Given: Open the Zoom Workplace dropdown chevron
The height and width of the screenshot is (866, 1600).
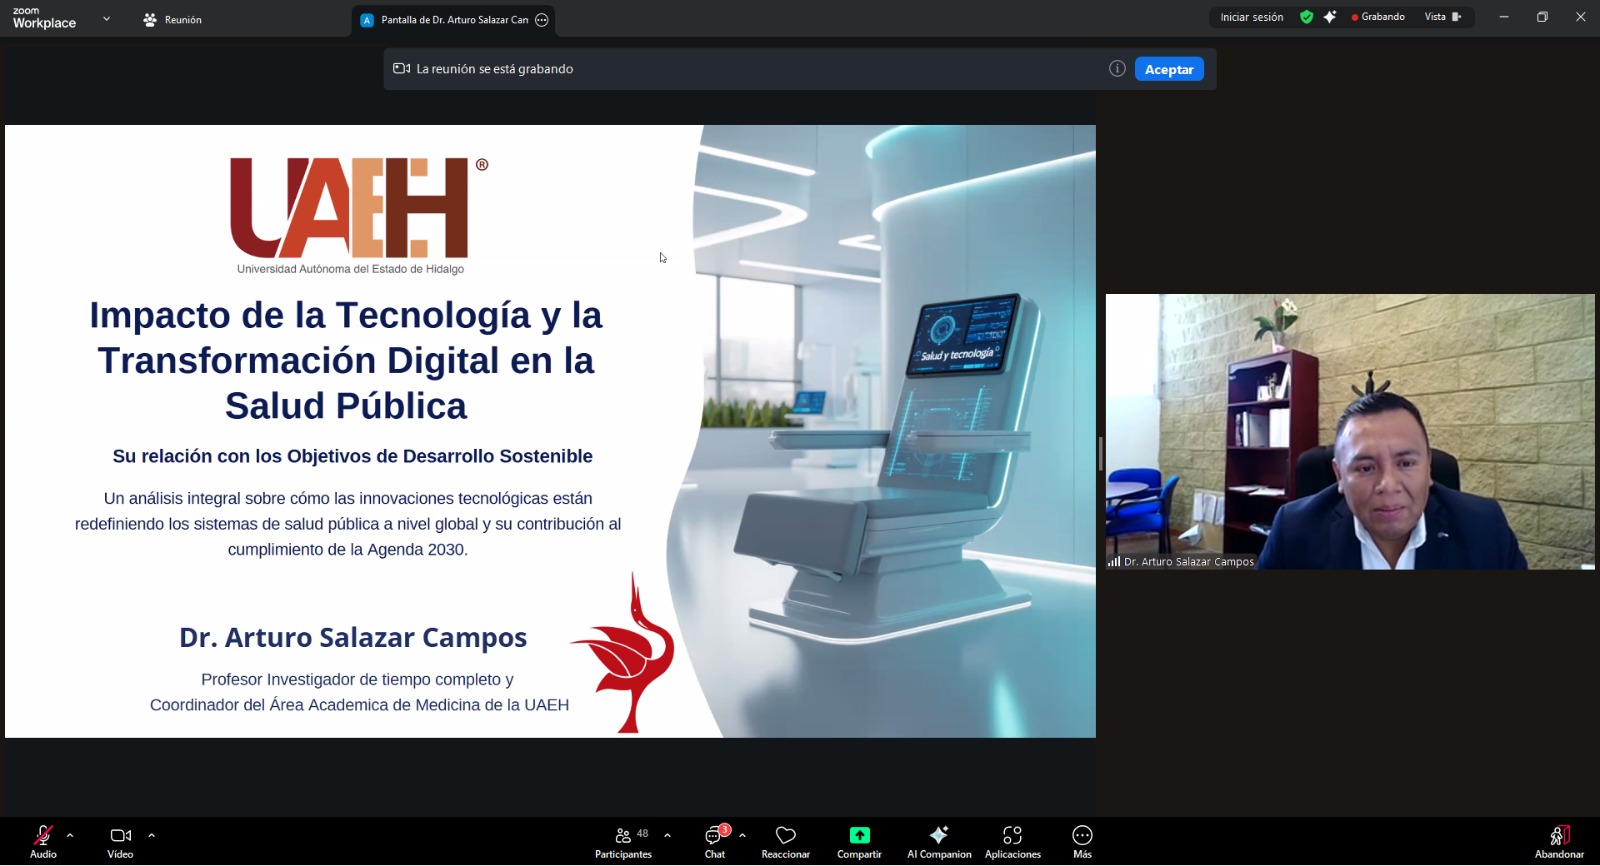Looking at the screenshot, I should click(107, 19).
